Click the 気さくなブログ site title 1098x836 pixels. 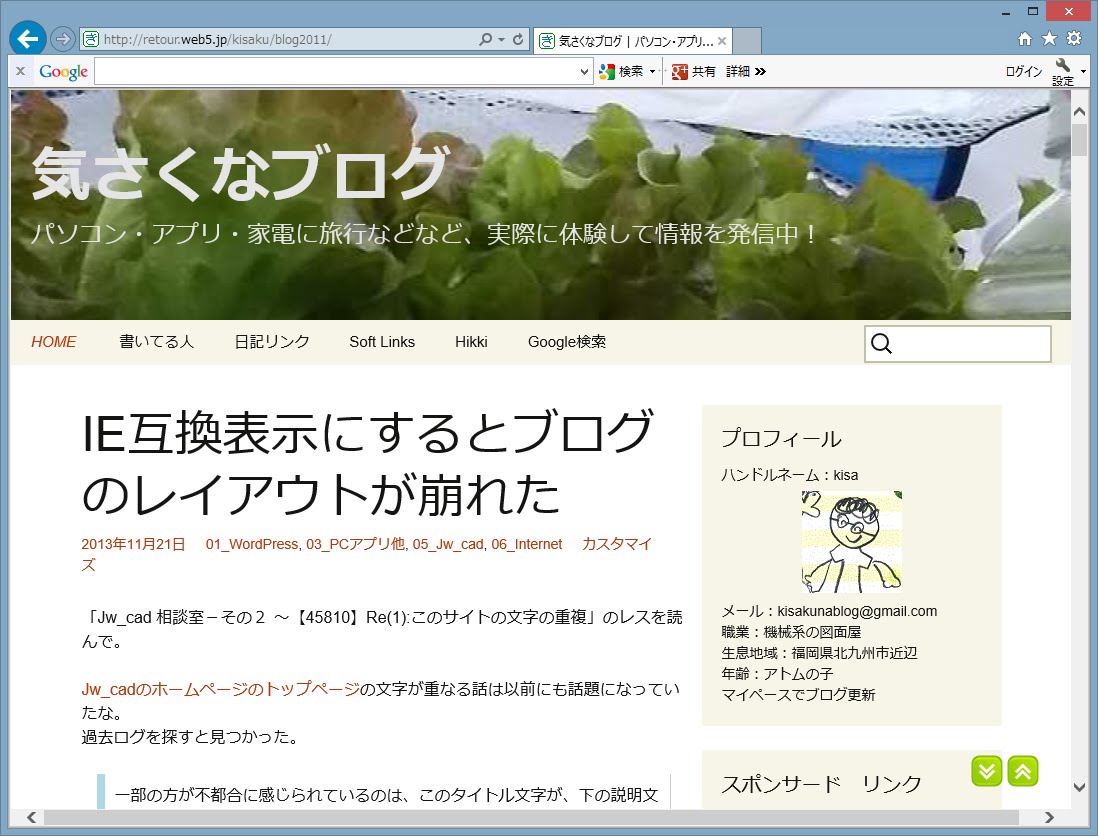coord(240,172)
